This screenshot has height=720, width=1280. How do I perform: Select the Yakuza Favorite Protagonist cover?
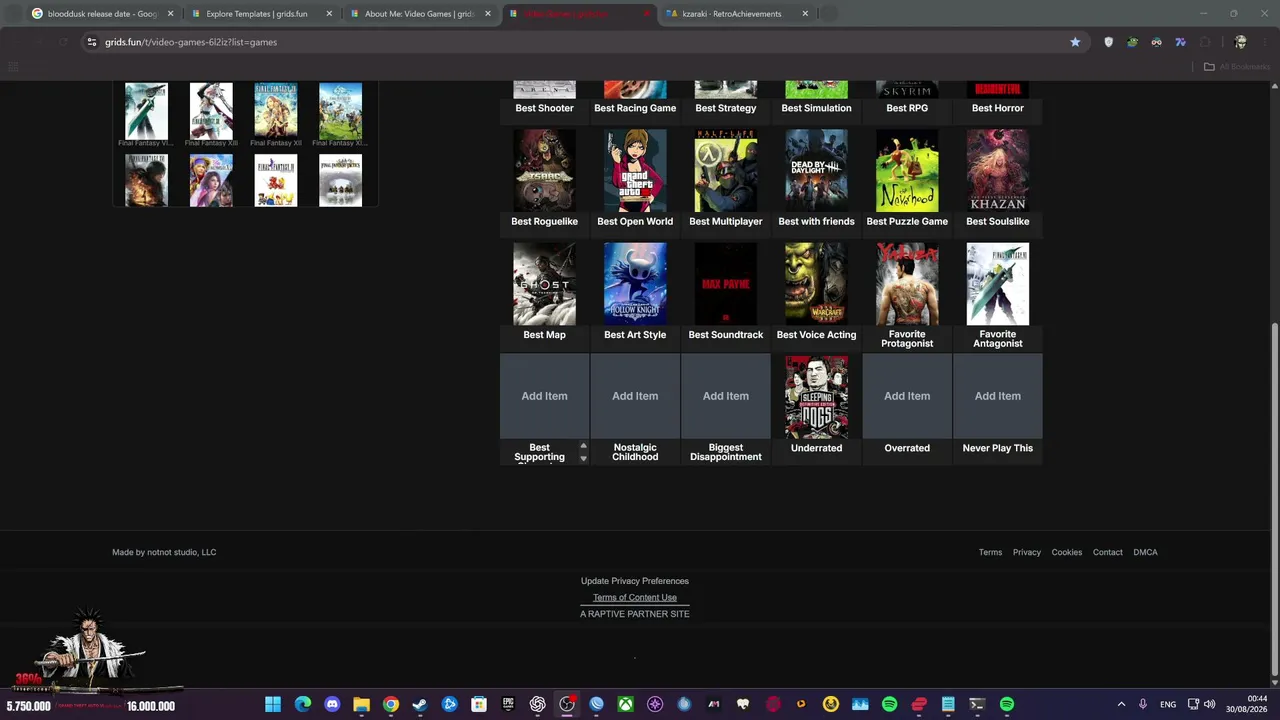[907, 284]
